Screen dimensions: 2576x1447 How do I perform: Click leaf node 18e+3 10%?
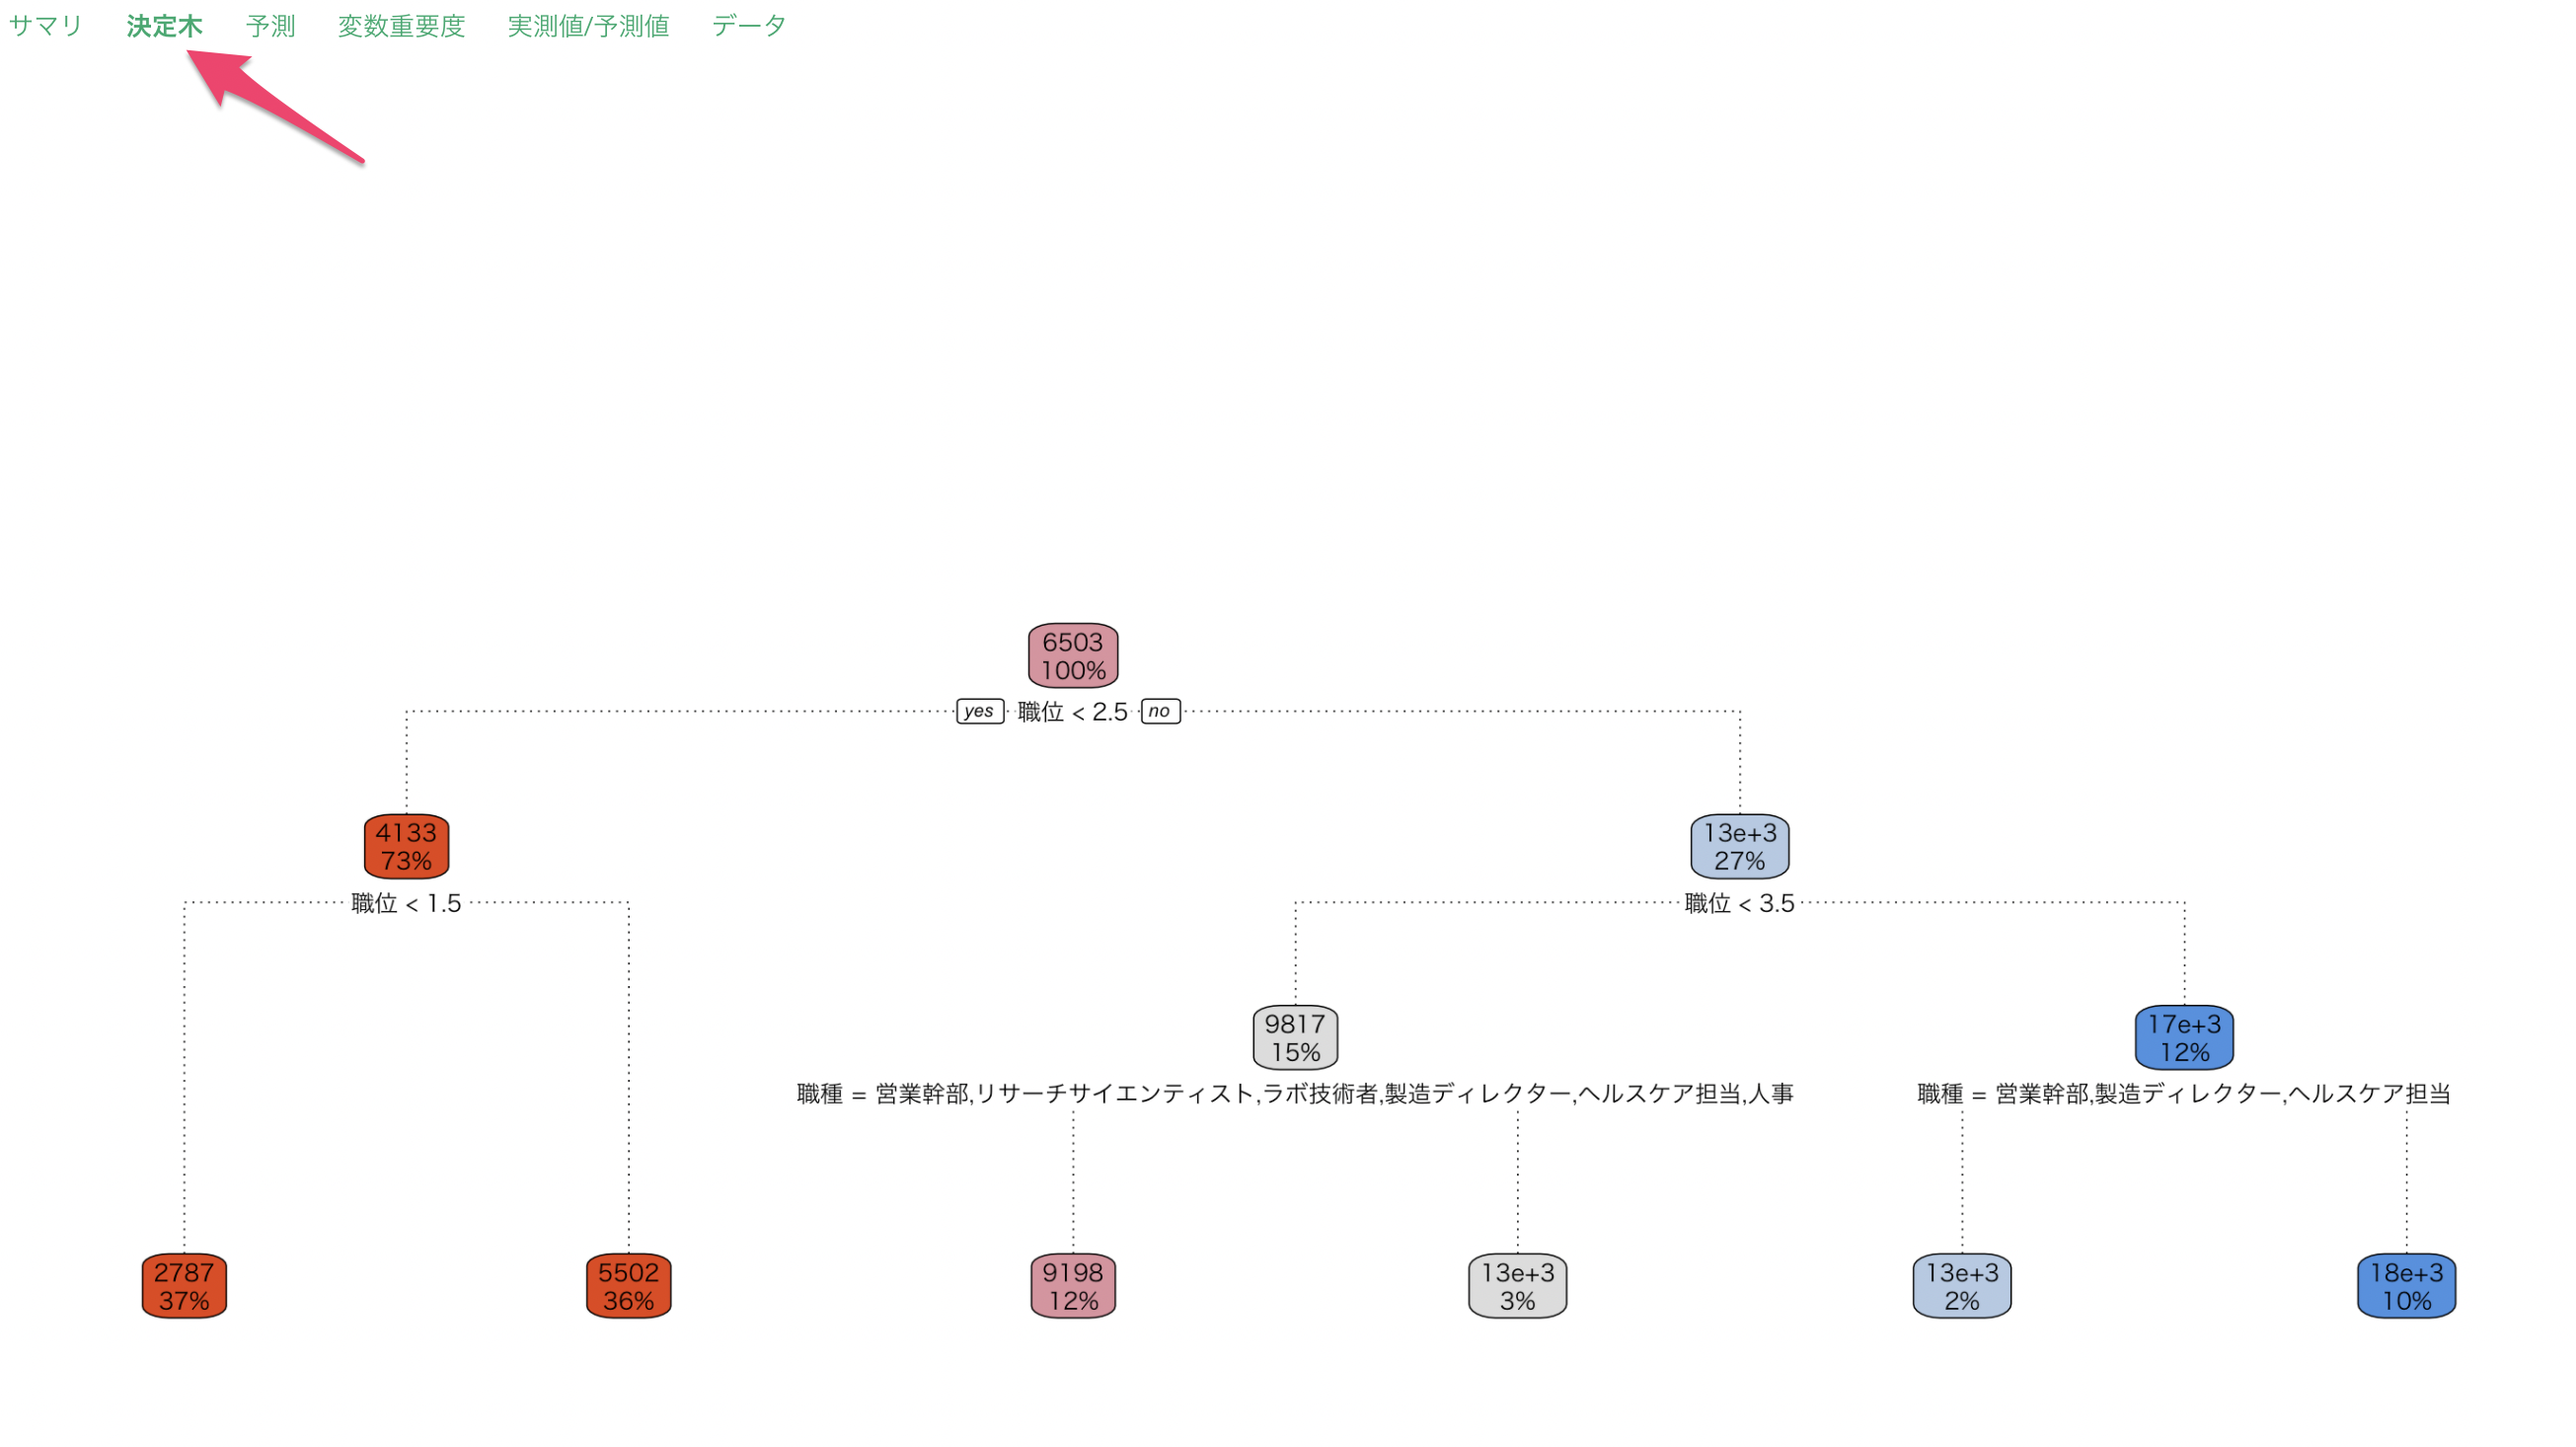pyautogui.click(x=2407, y=1286)
